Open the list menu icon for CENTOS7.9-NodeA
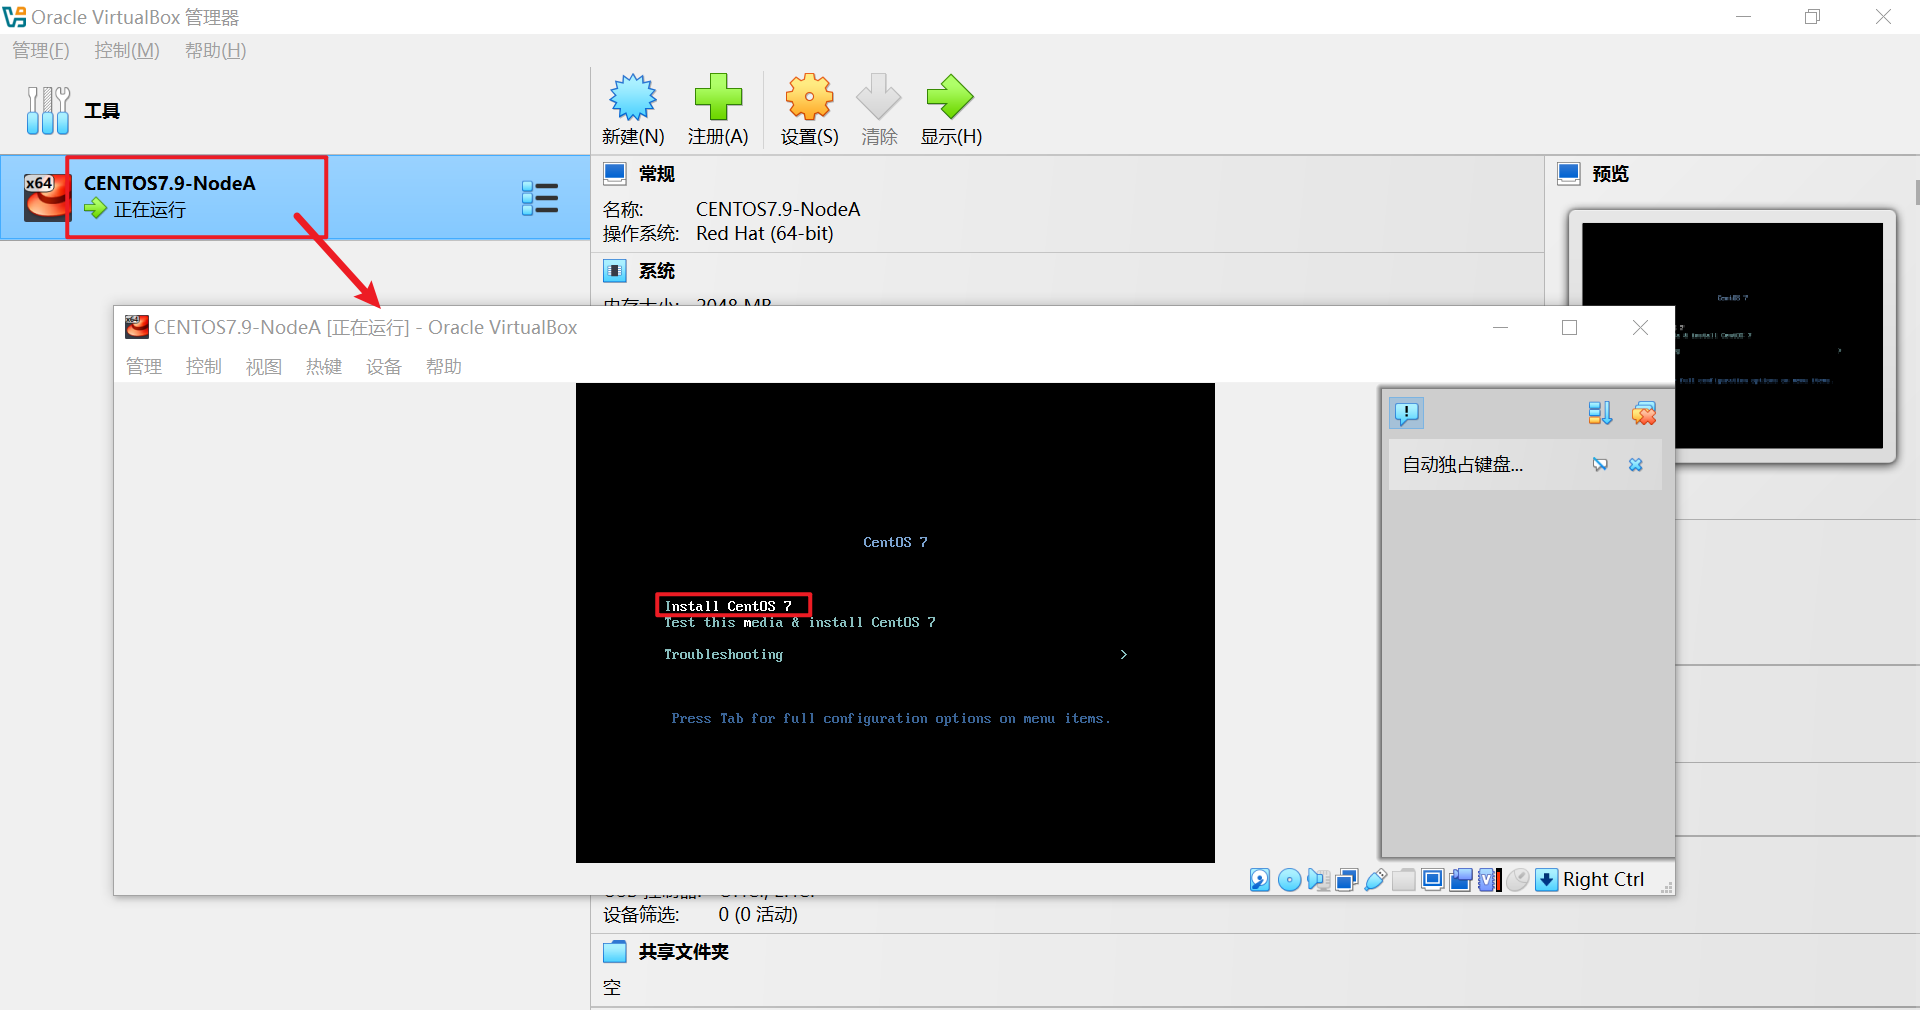 [540, 198]
